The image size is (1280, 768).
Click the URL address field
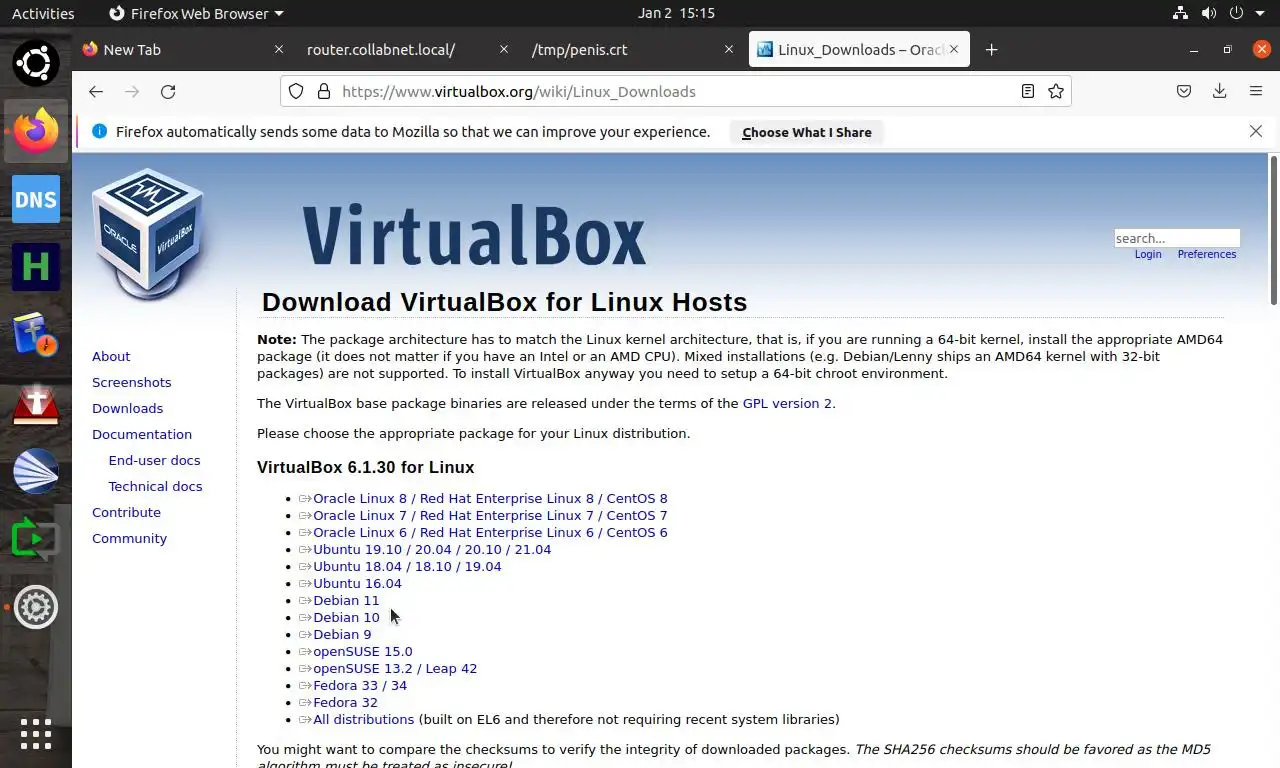(x=675, y=91)
